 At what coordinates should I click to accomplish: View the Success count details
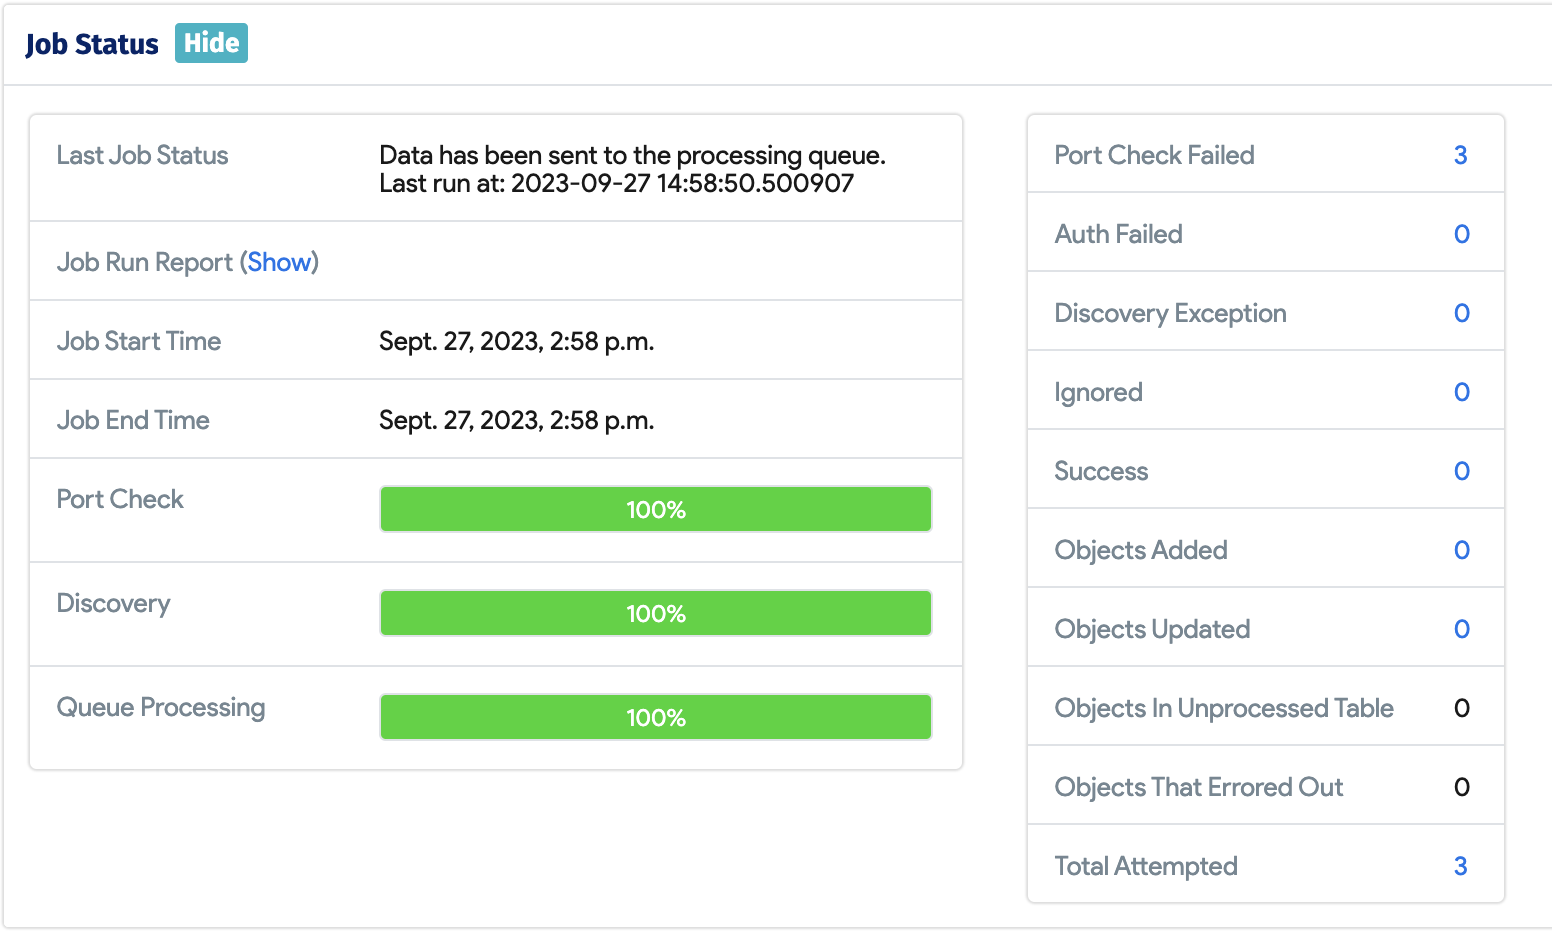point(1461,470)
